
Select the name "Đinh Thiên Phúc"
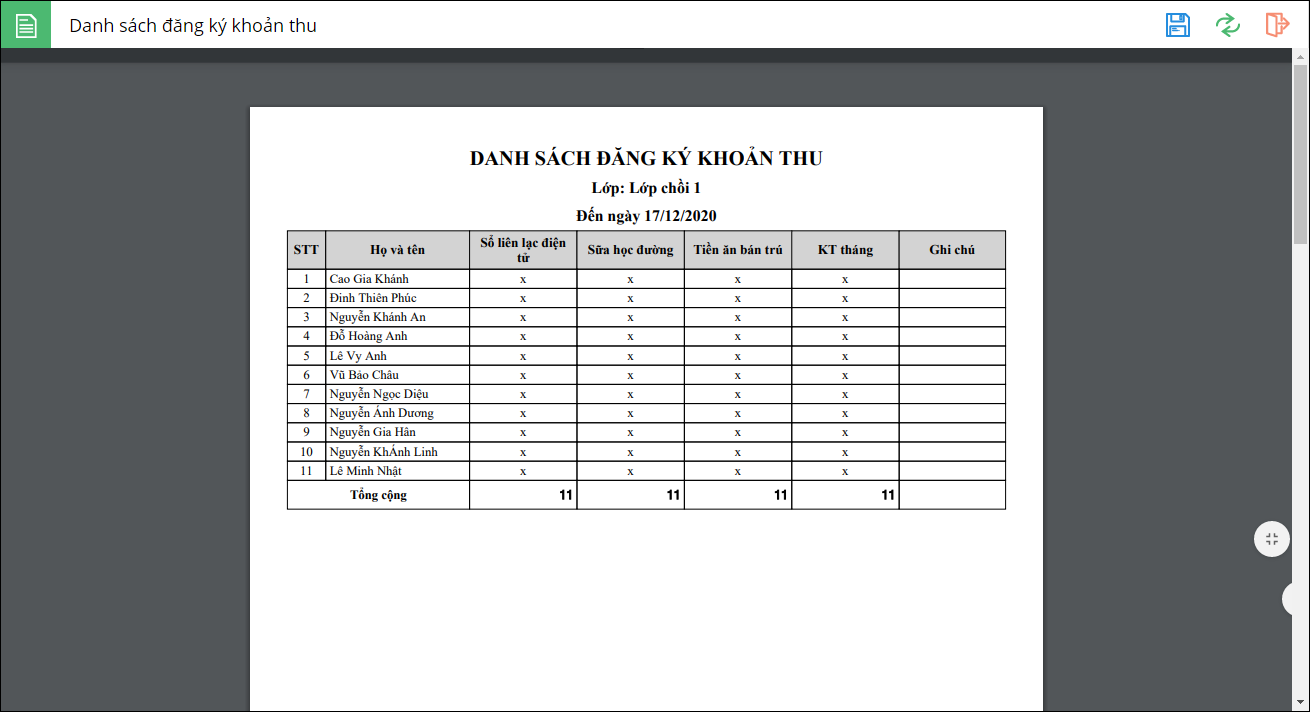click(x=373, y=298)
